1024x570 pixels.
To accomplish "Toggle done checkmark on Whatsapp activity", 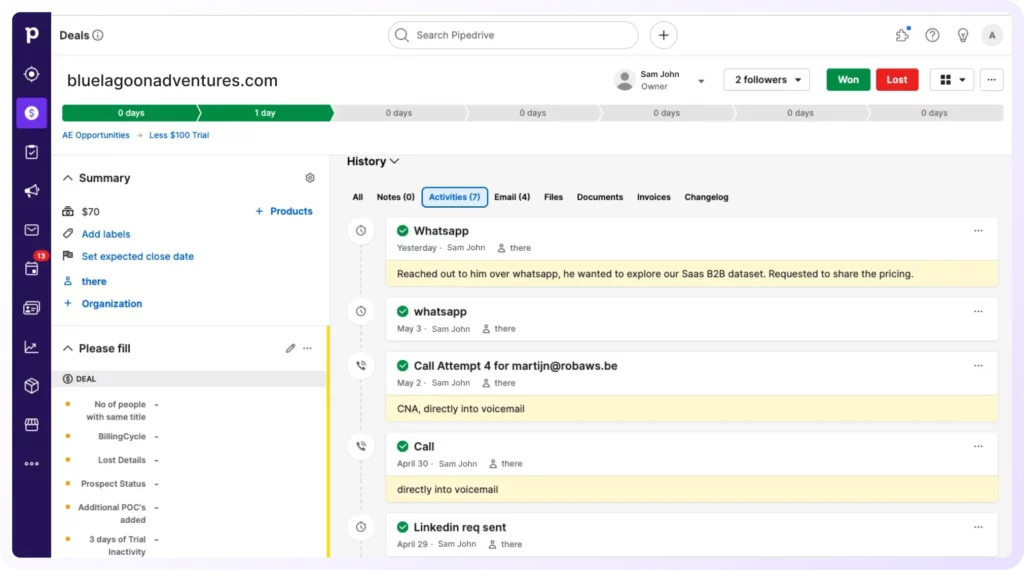I will tap(402, 230).
